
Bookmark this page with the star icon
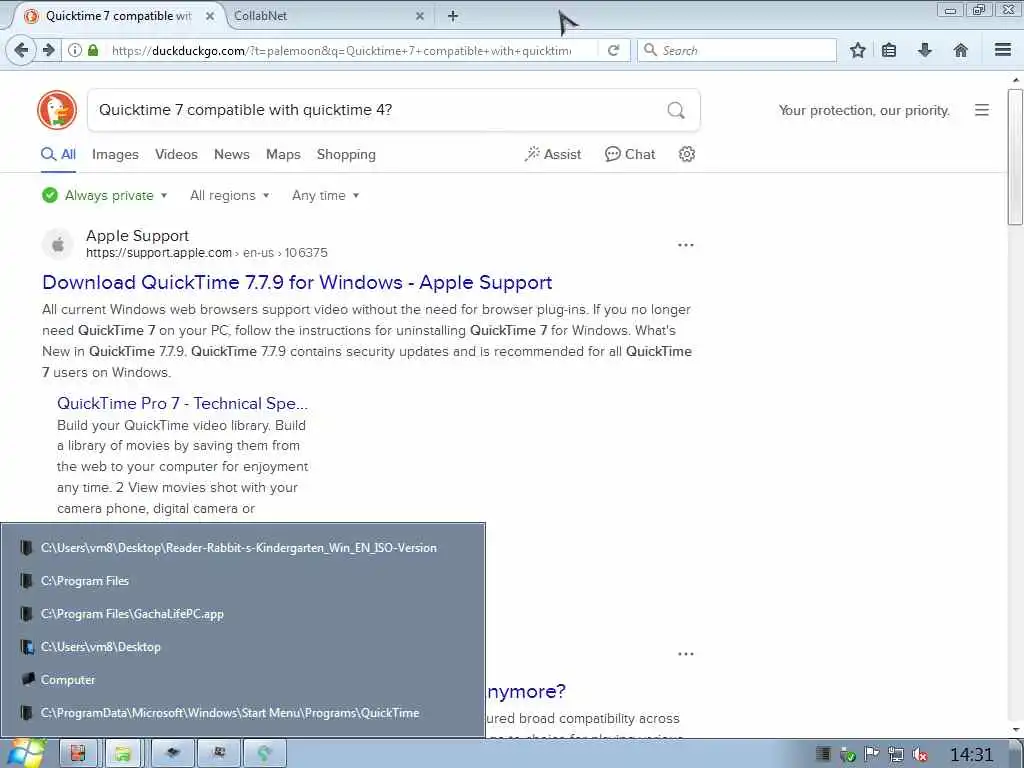(857, 50)
